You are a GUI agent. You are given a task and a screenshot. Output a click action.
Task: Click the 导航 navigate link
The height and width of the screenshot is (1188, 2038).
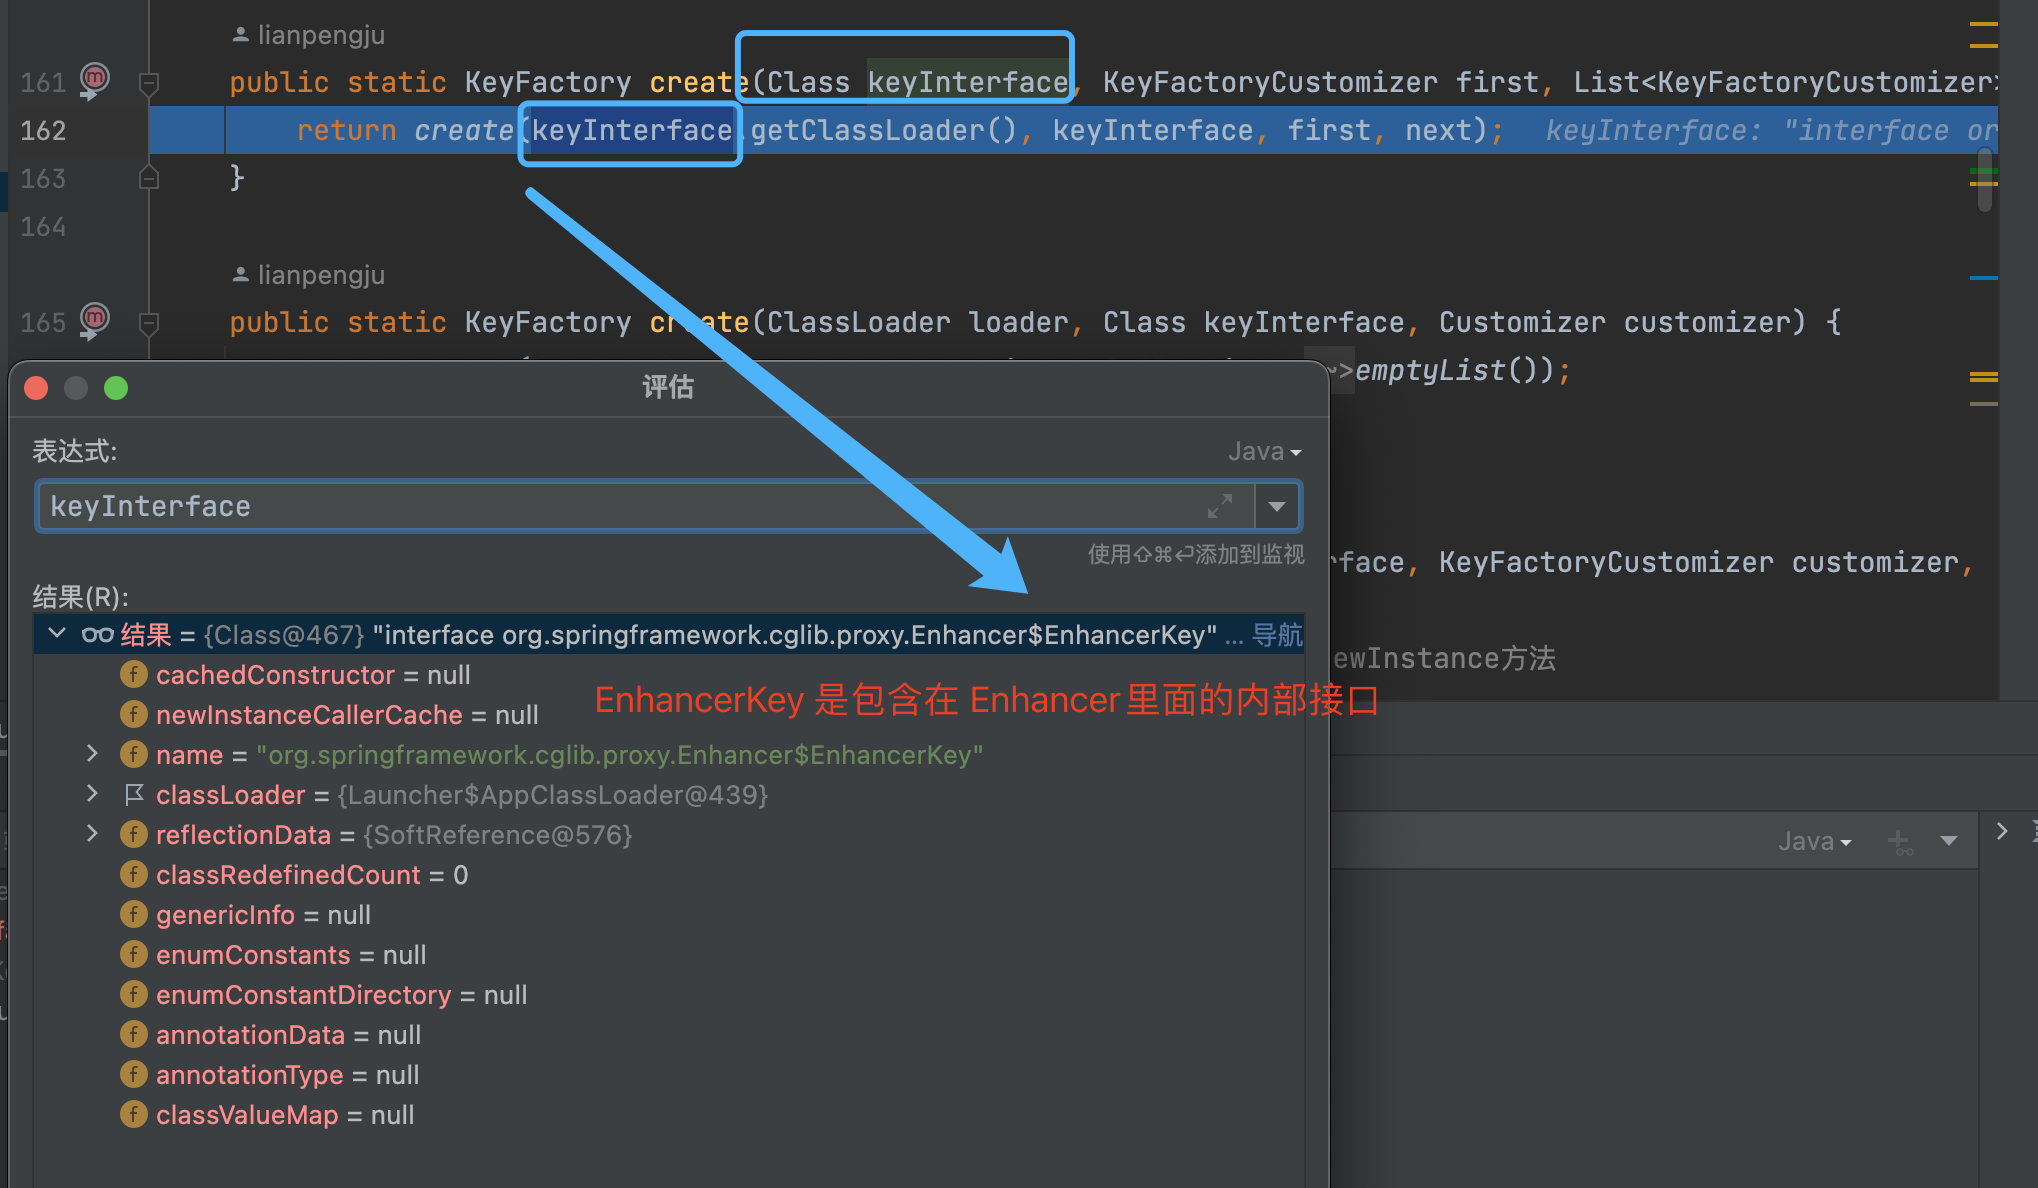click(x=1277, y=635)
